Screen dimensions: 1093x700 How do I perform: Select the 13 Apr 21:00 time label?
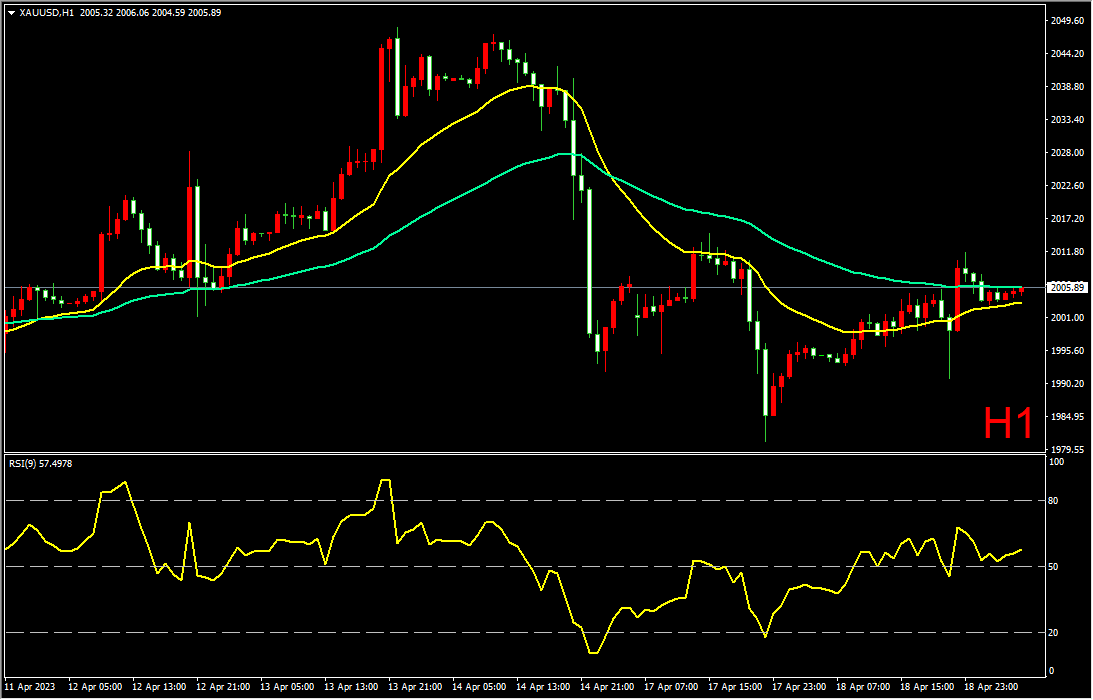tap(414, 687)
